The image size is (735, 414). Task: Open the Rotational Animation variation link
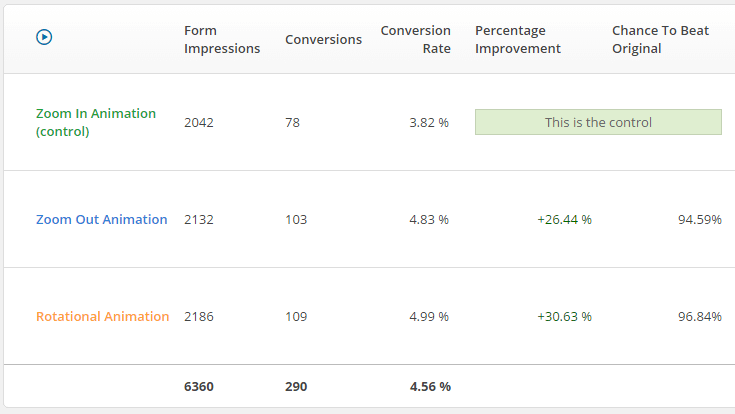click(102, 316)
